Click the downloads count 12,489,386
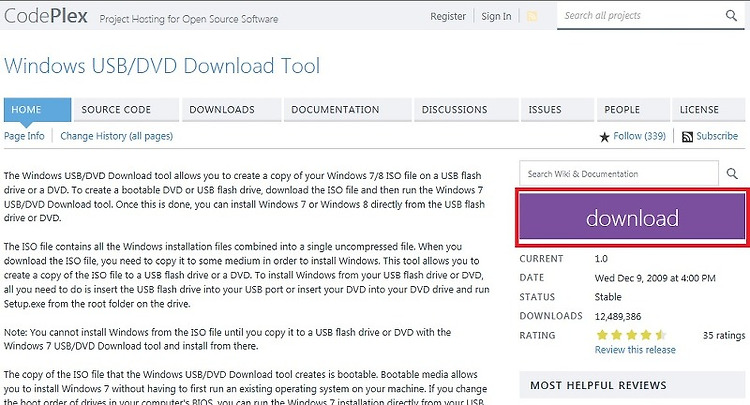The width and height of the screenshot is (750, 405). click(x=618, y=316)
